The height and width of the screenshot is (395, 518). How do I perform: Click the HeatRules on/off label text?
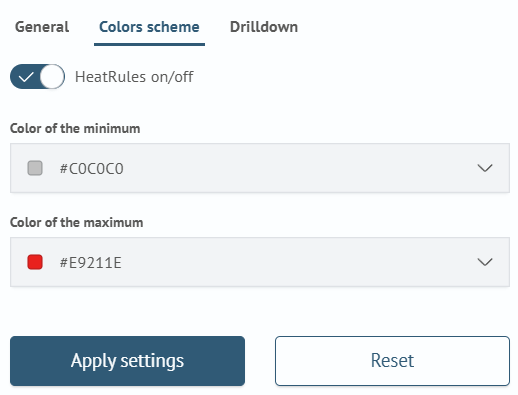coord(134,77)
